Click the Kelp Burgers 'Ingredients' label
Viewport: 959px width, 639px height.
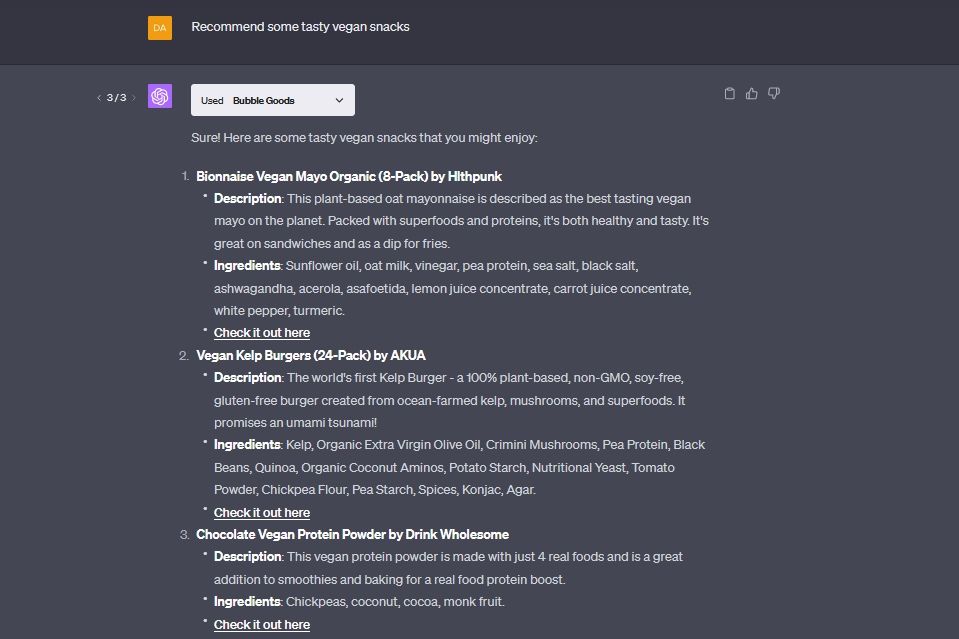point(247,445)
